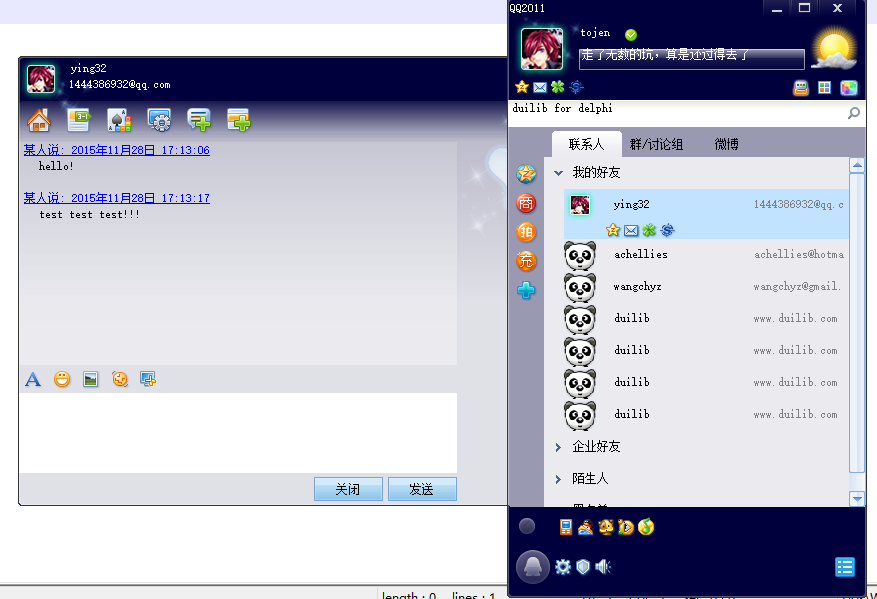Click the chat bubble with plus icon
The image size is (877, 599).
(x=199, y=120)
